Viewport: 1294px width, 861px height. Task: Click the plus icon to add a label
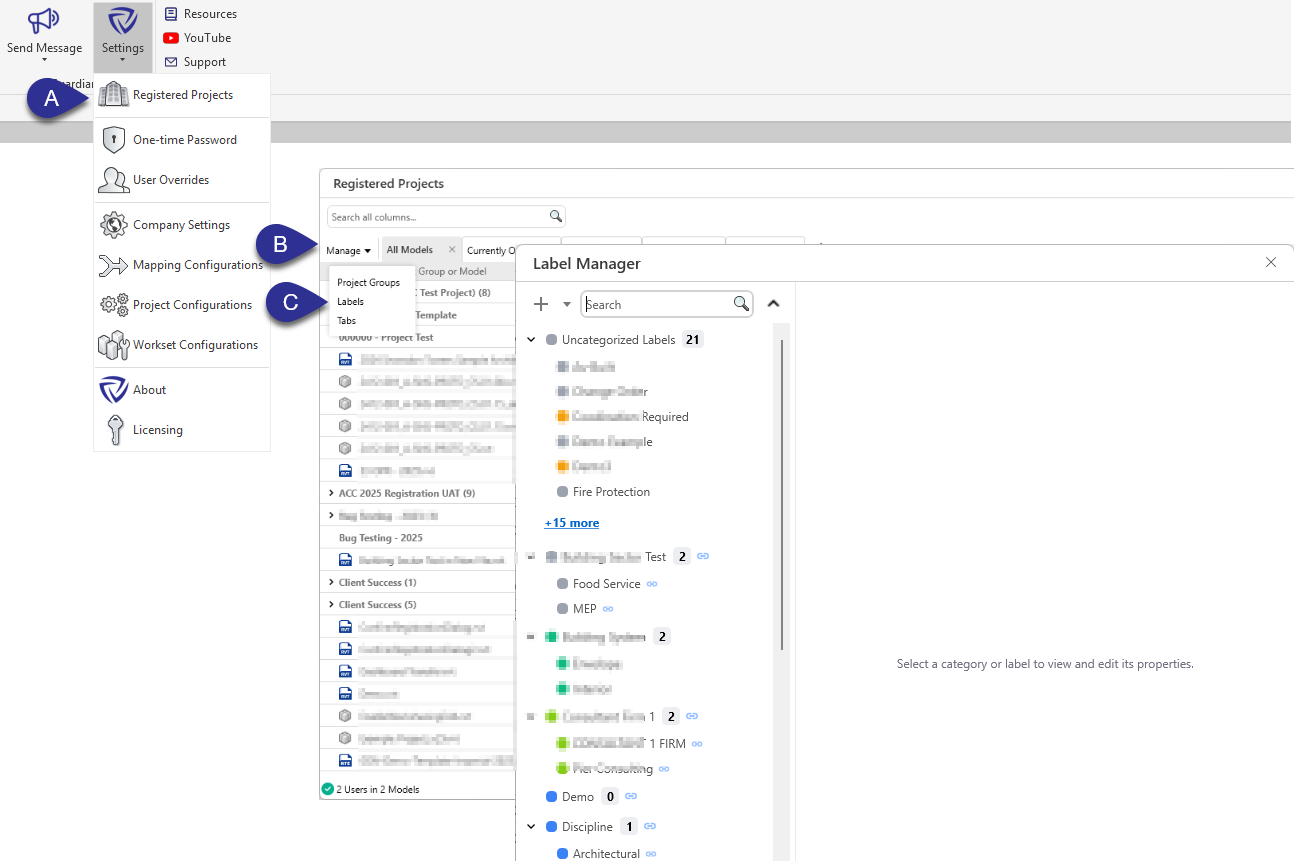(x=541, y=303)
